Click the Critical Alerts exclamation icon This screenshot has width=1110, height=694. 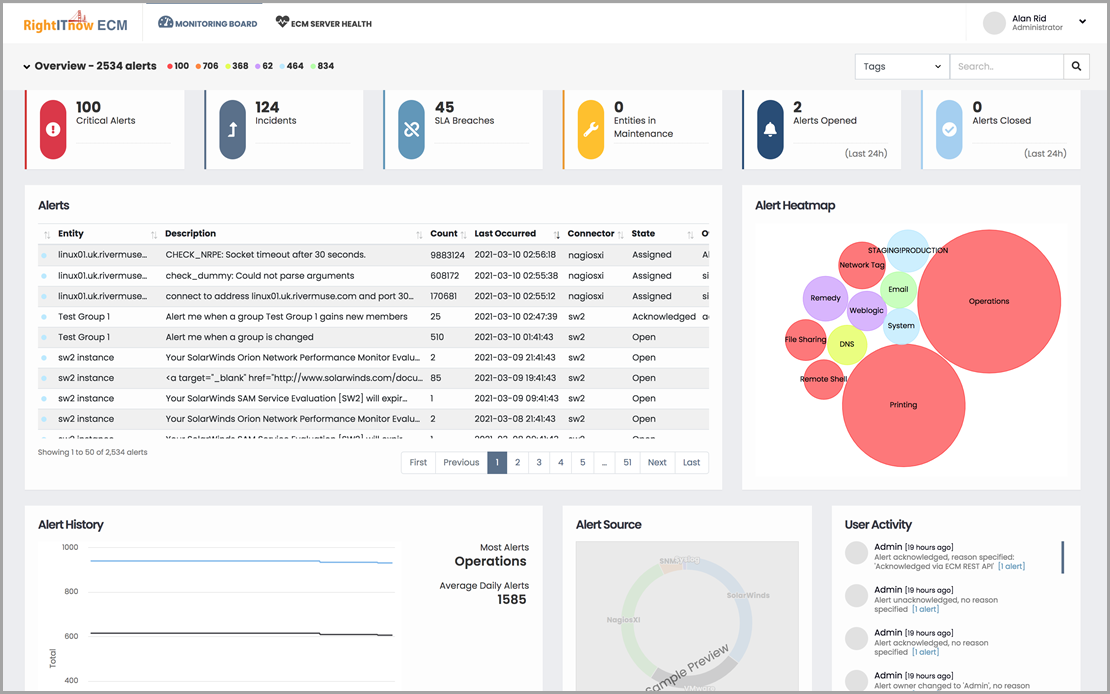pyautogui.click(x=52, y=129)
